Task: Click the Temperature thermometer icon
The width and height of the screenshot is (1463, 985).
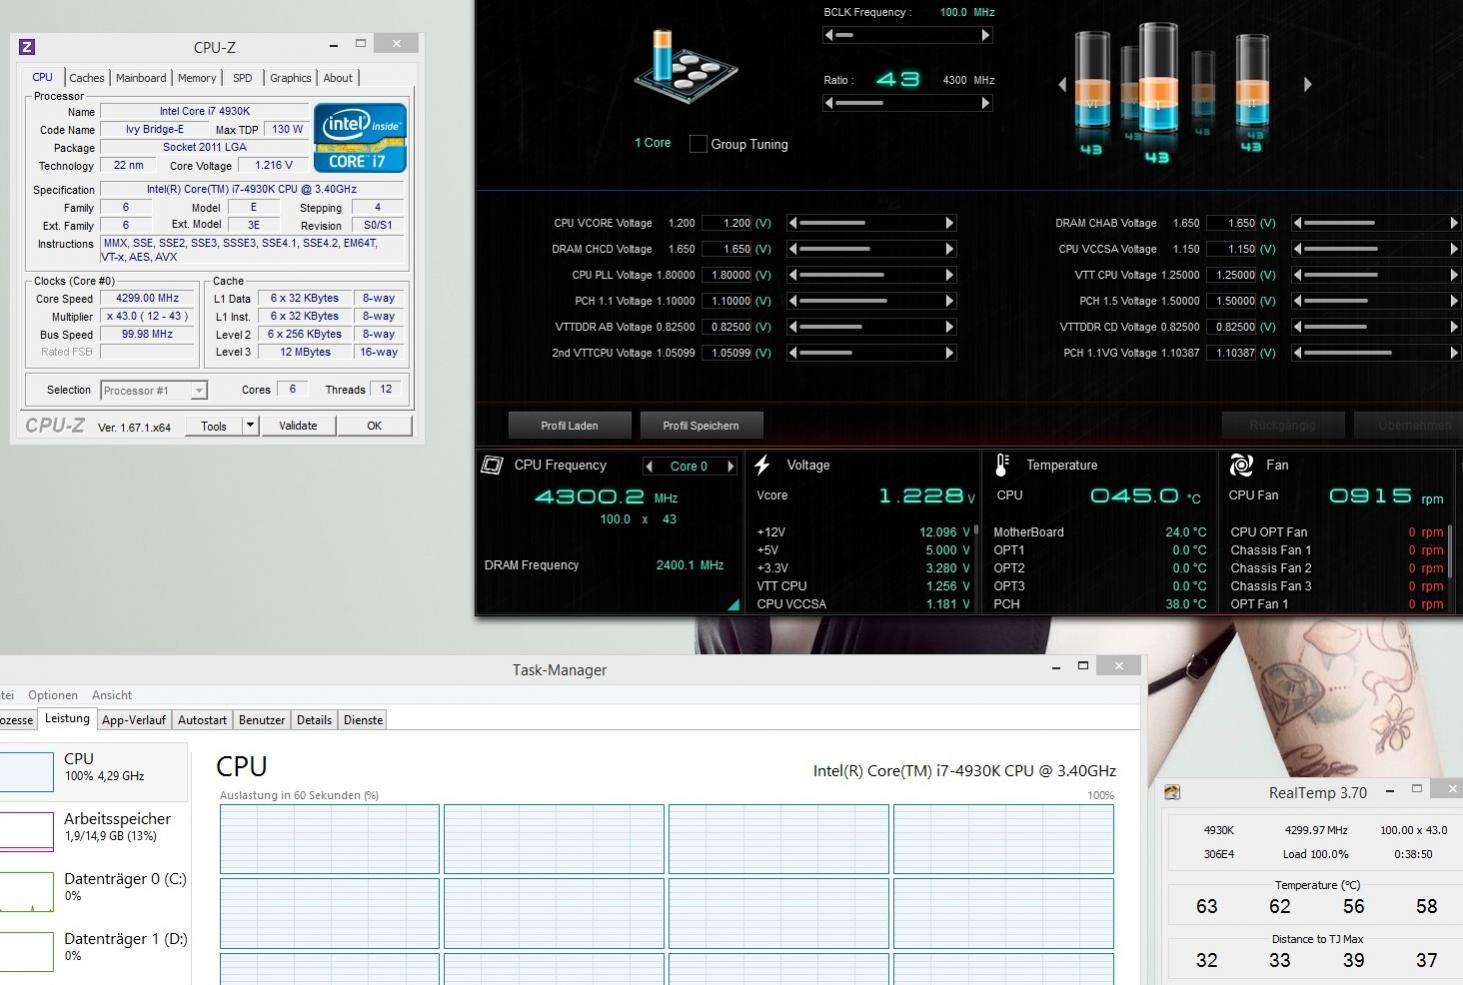Action: click(x=1002, y=465)
